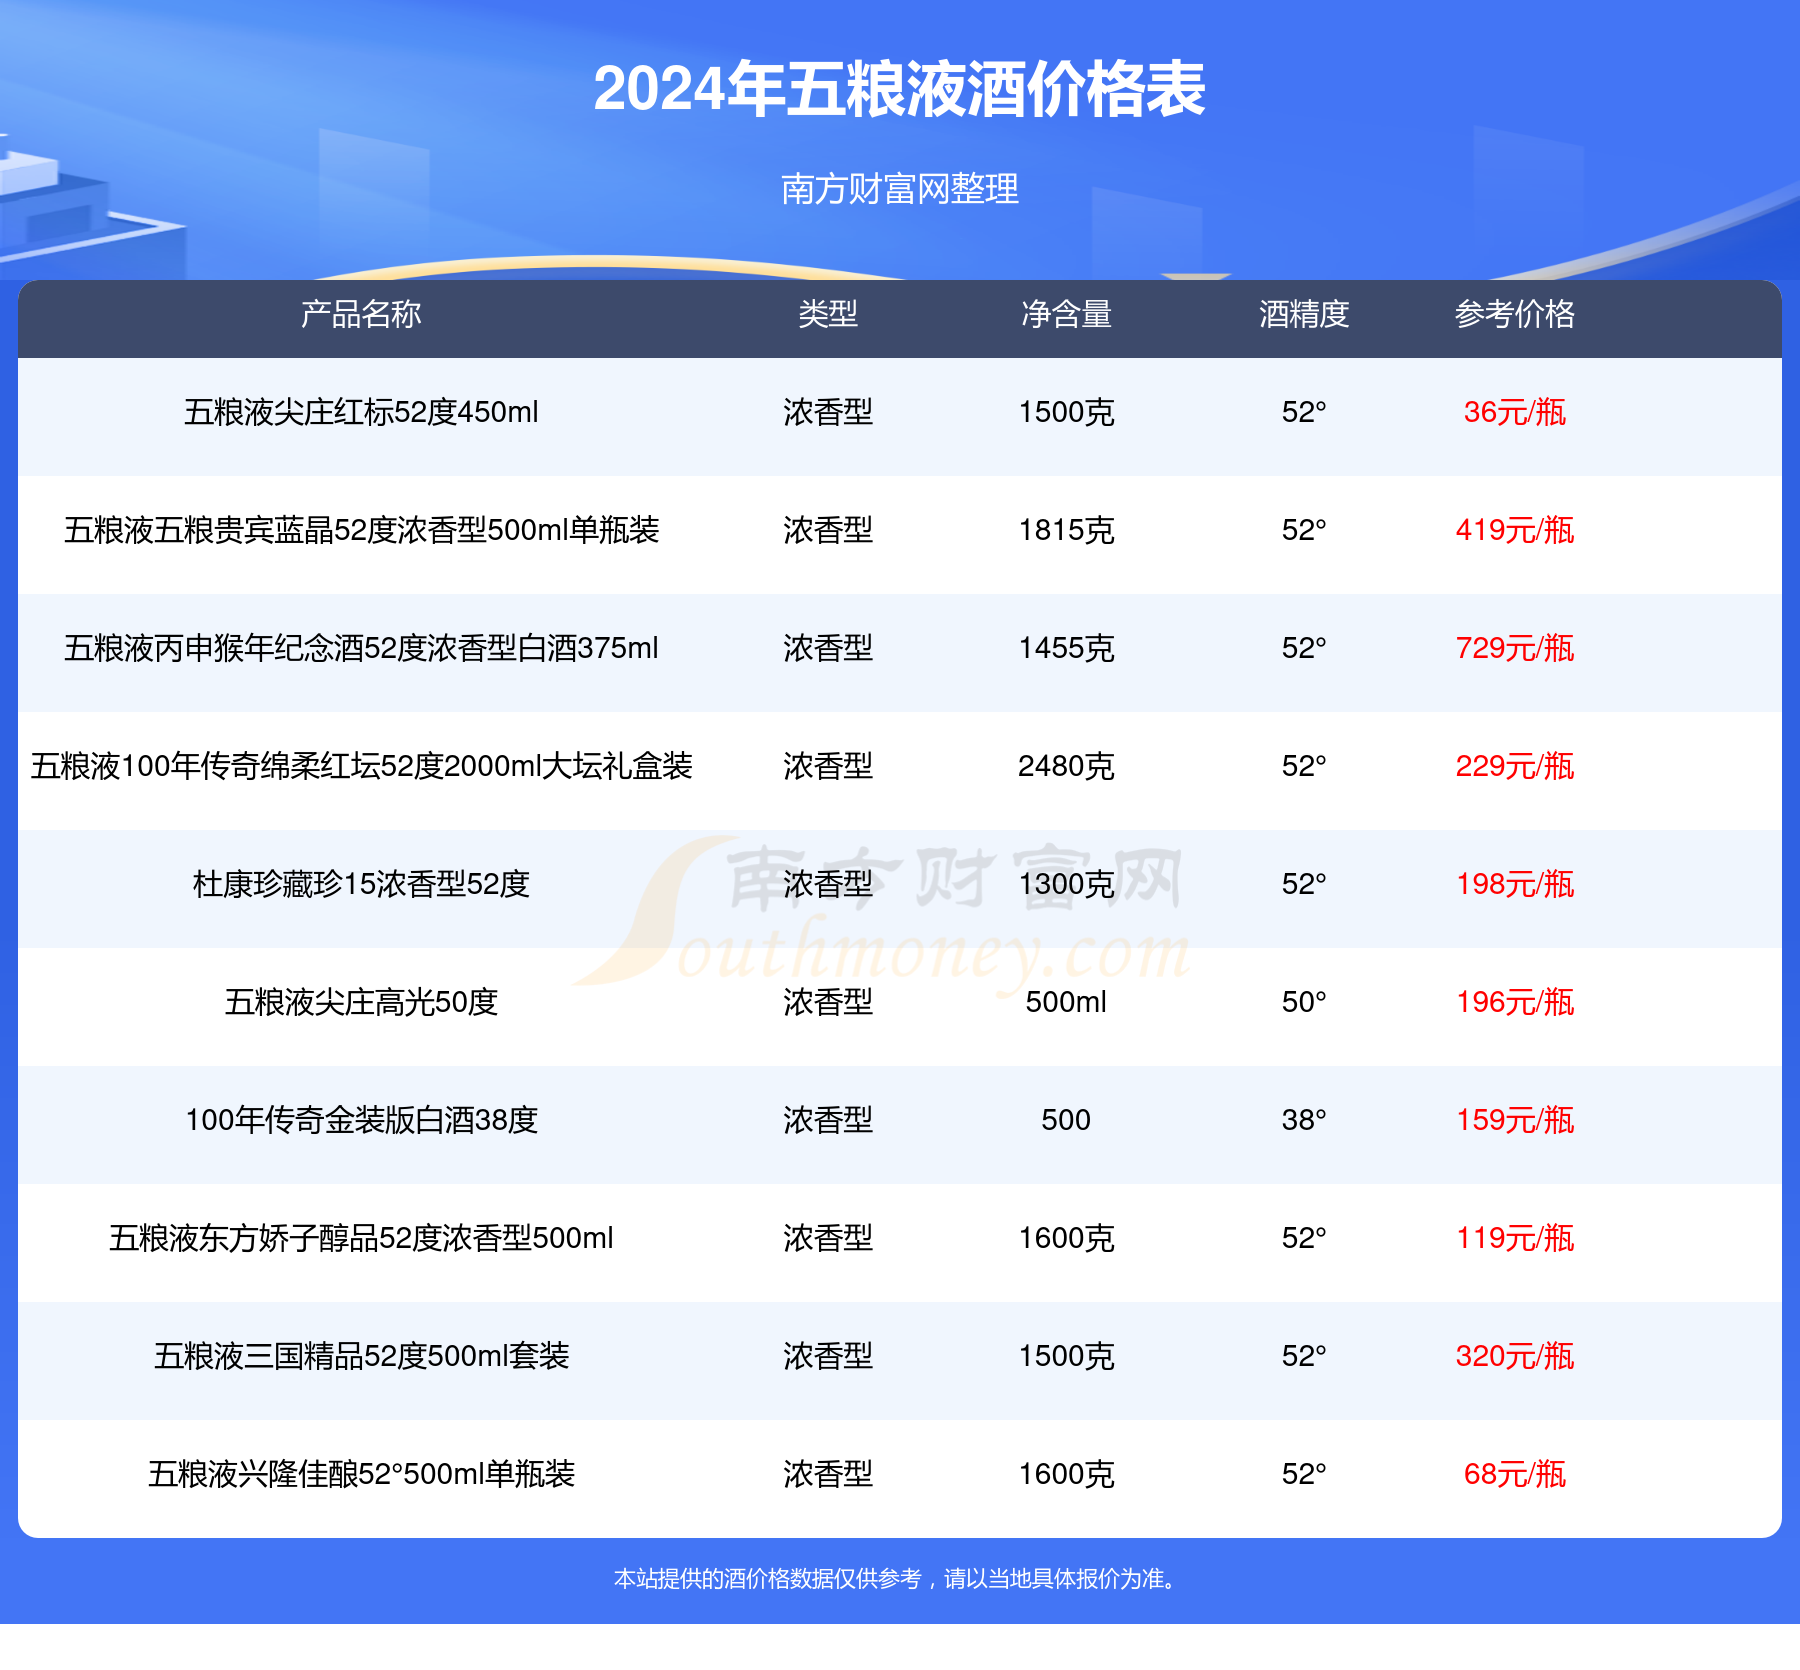
Task: Click 1600克 in the 五粮液东方娇子 row
Action: (1066, 1238)
